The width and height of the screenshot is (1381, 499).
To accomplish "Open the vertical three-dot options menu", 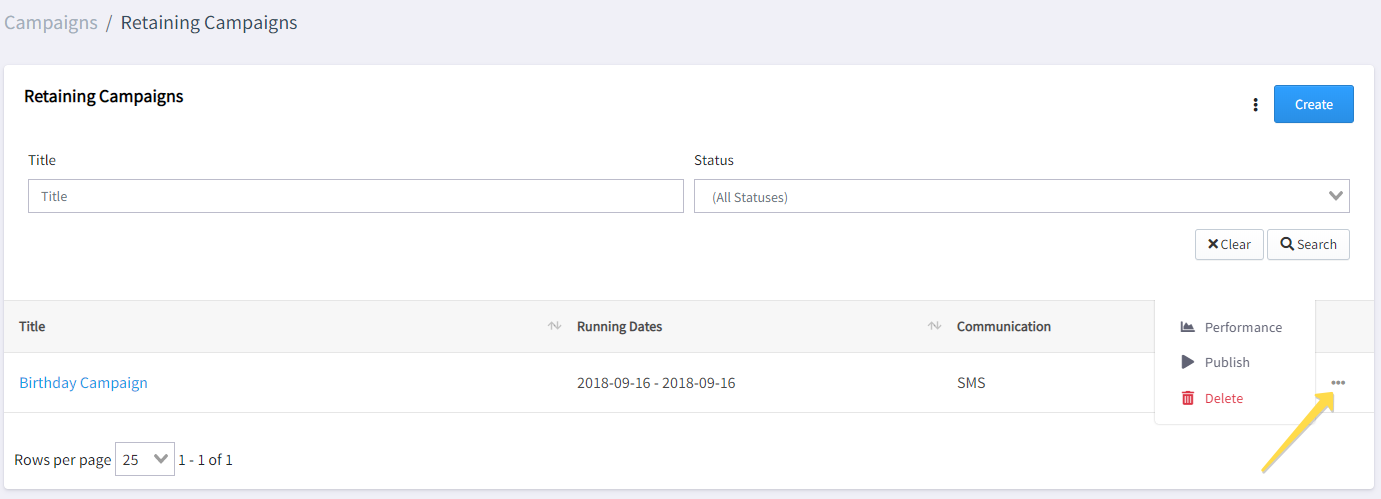I will (1256, 105).
